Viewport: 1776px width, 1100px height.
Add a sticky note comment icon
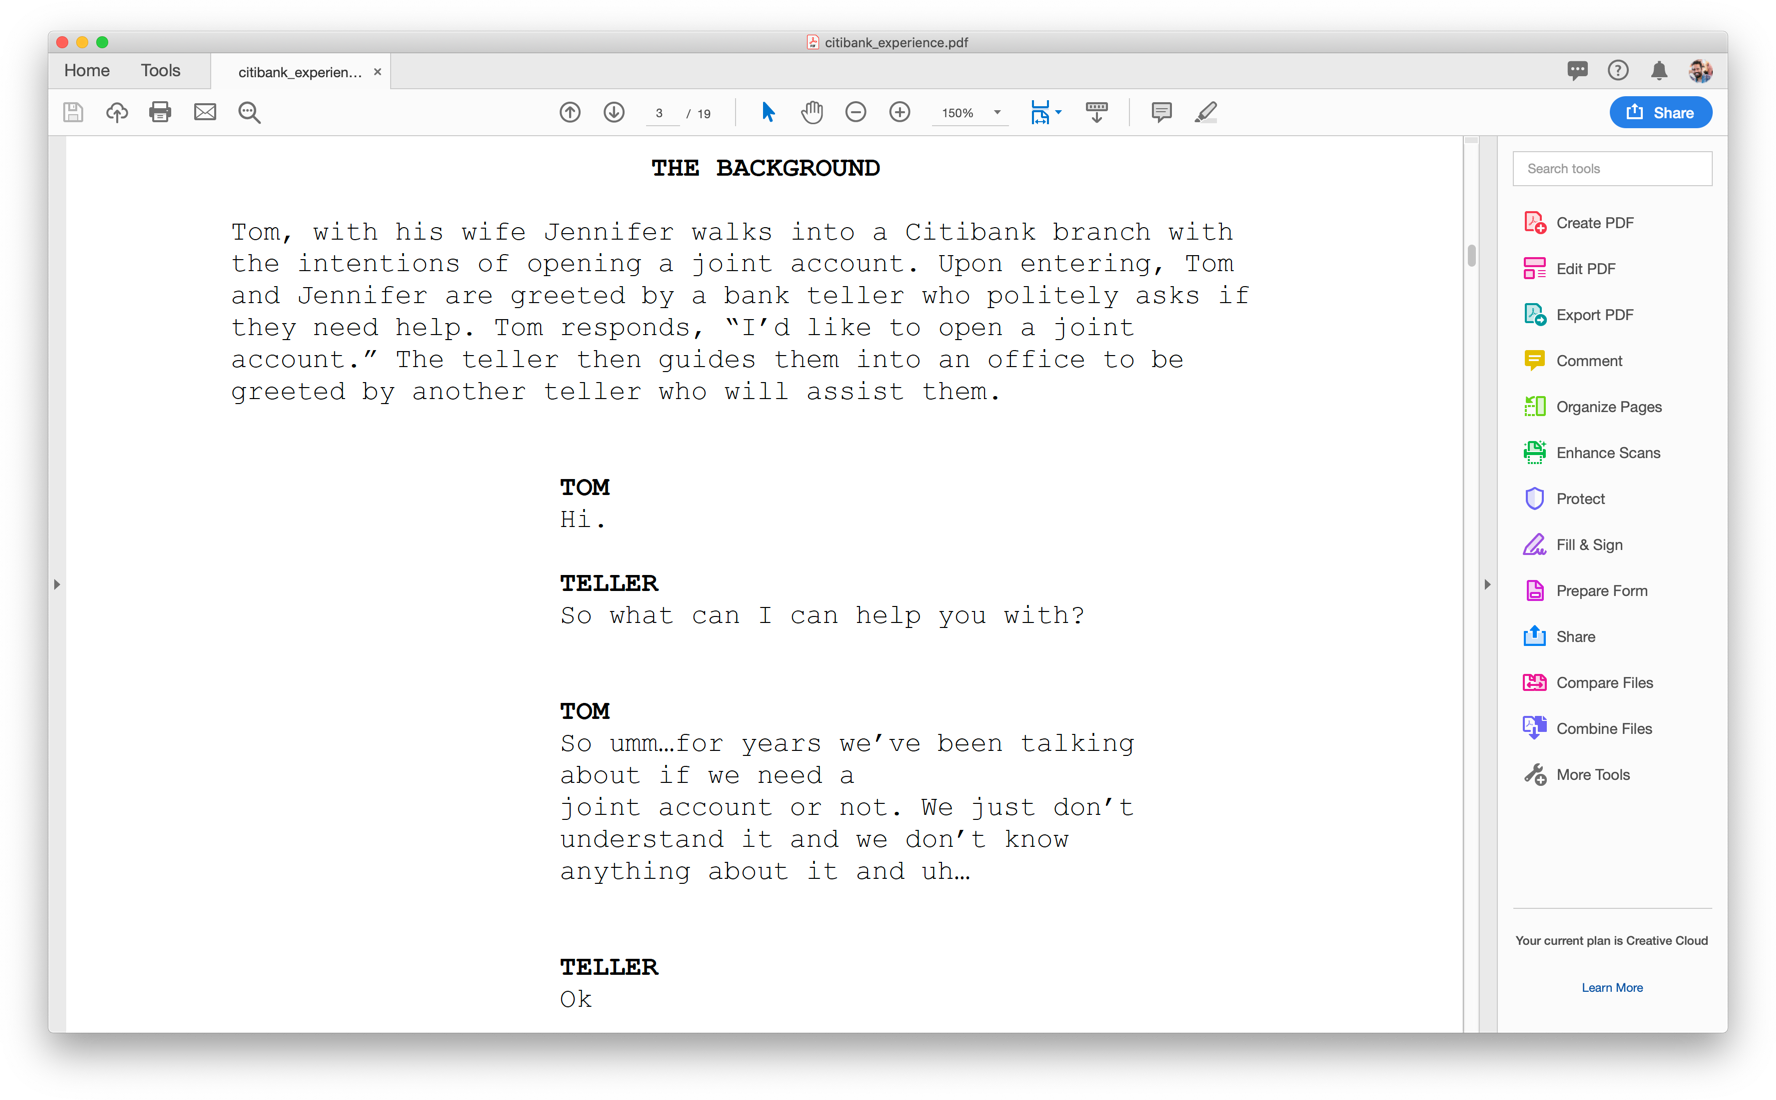point(1161,112)
